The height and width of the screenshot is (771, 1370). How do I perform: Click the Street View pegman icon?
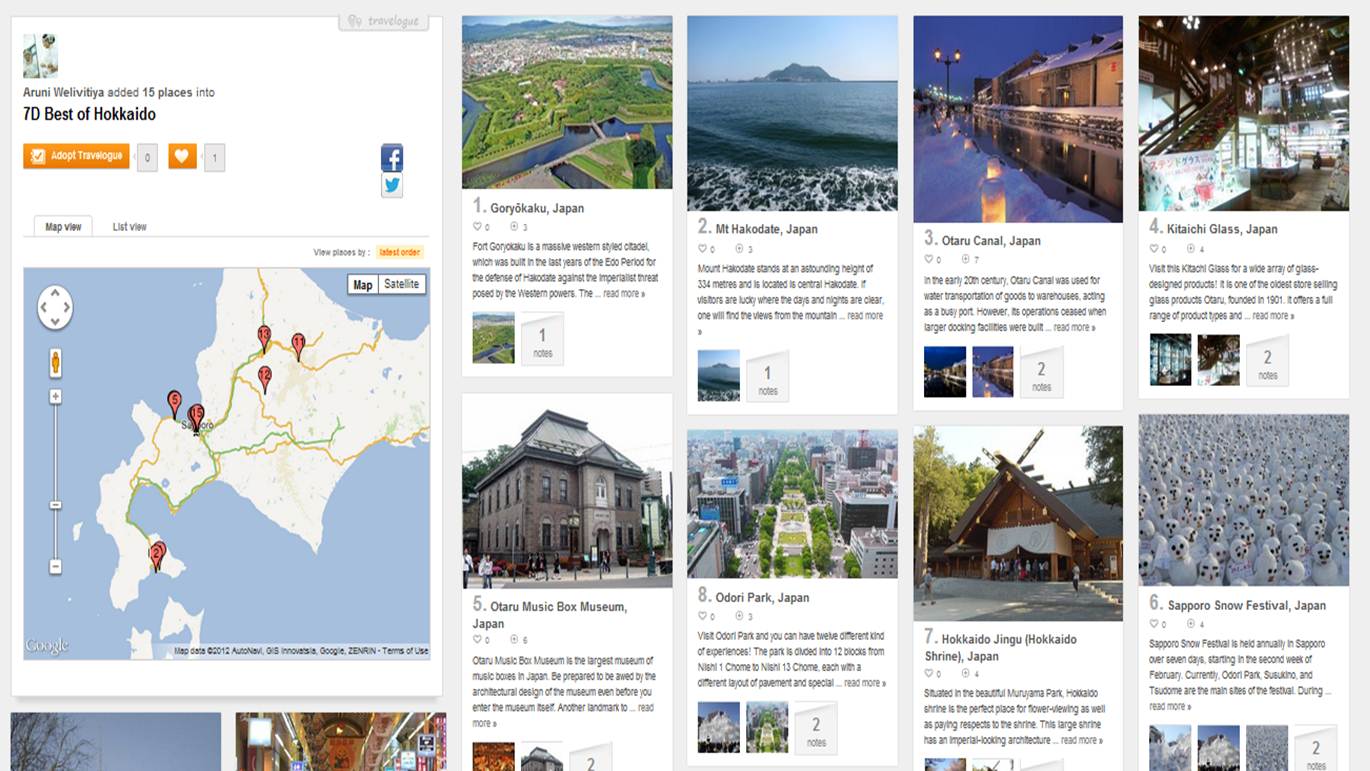click(55, 363)
